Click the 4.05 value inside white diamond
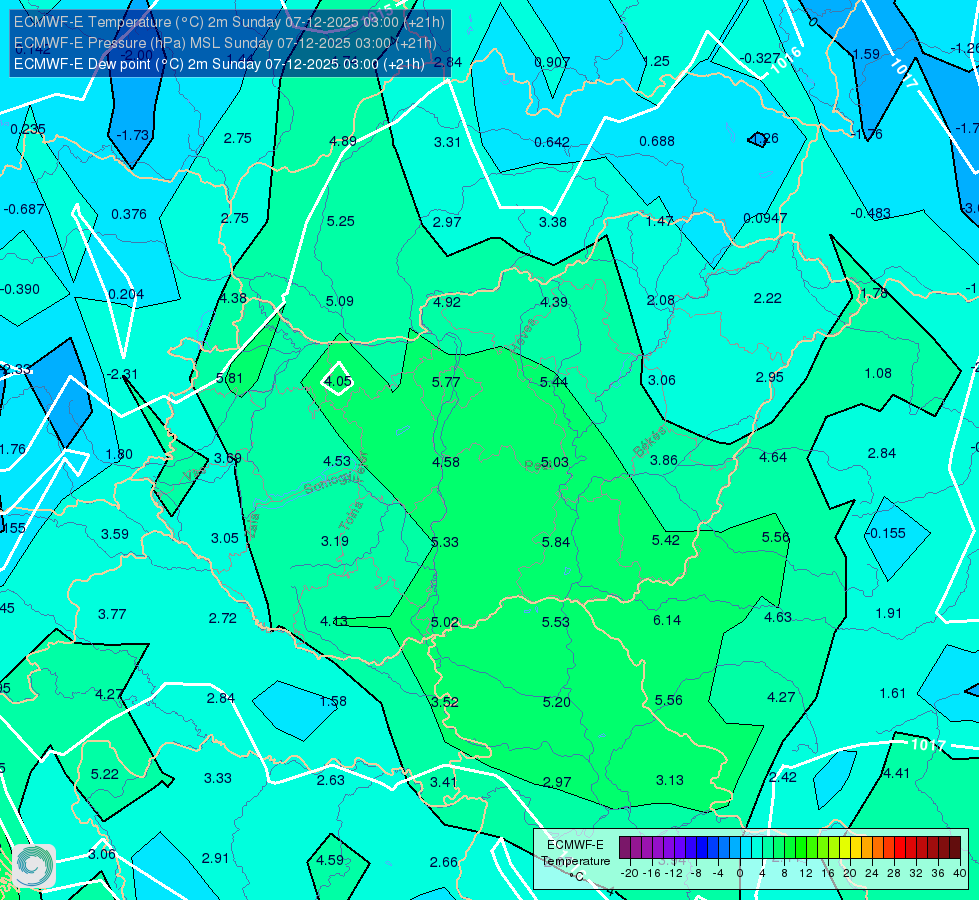Image resolution: width=979 pixels, height=900 pixels. click(338, 381)
